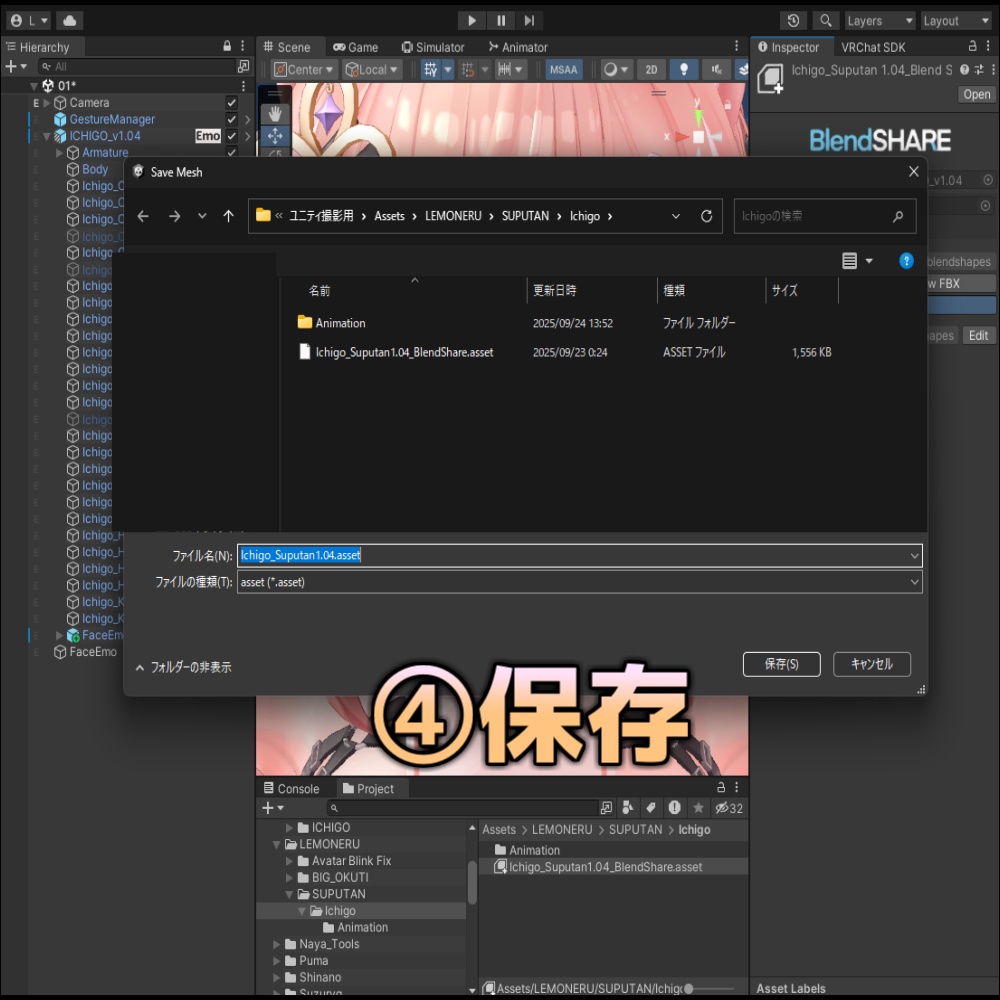This screenshot has height=1000, width=1000.
Task: Click the Play button in Unity toolbar
Action: point(471,20)
